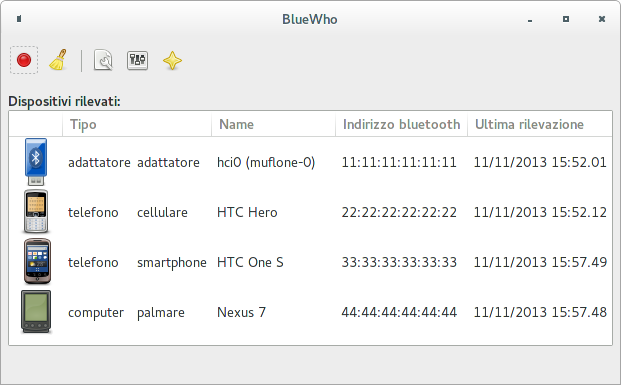This screenshot has height=385, width=621.
Task: Click timestamp 11/11/2013 15:52.12
Action: pos(540,212)
